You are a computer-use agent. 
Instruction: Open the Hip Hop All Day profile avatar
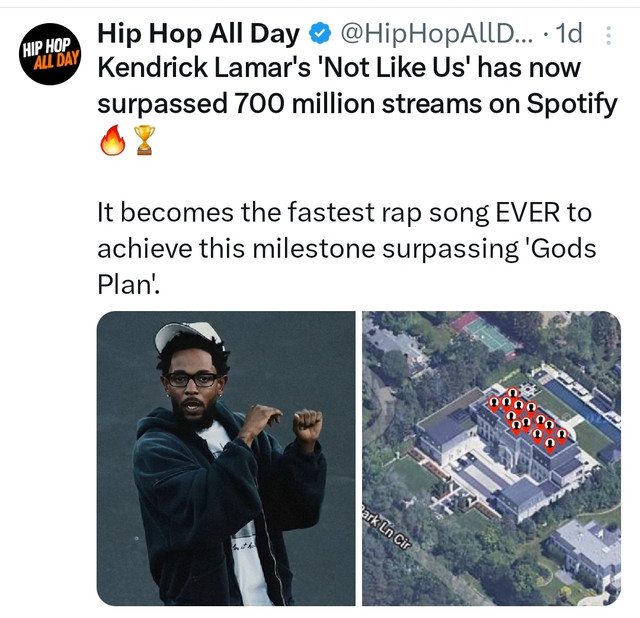pyautogui.click(x=50, y=54)
